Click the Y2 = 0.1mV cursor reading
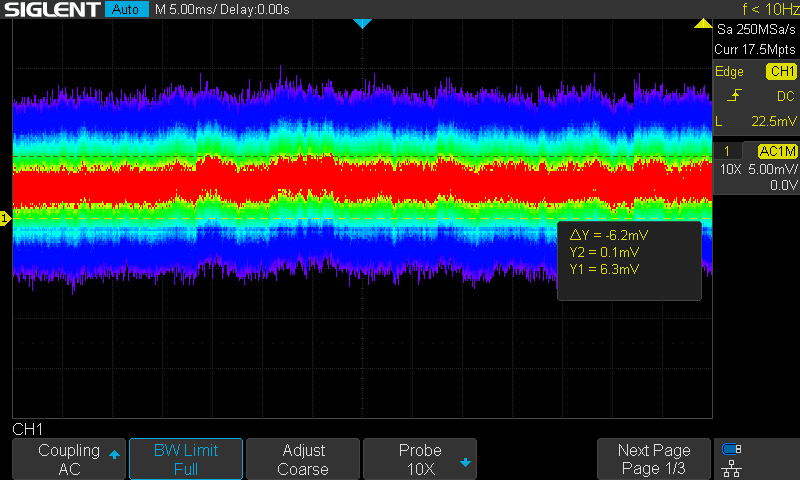Screen dimensions: 800x480 604,252
